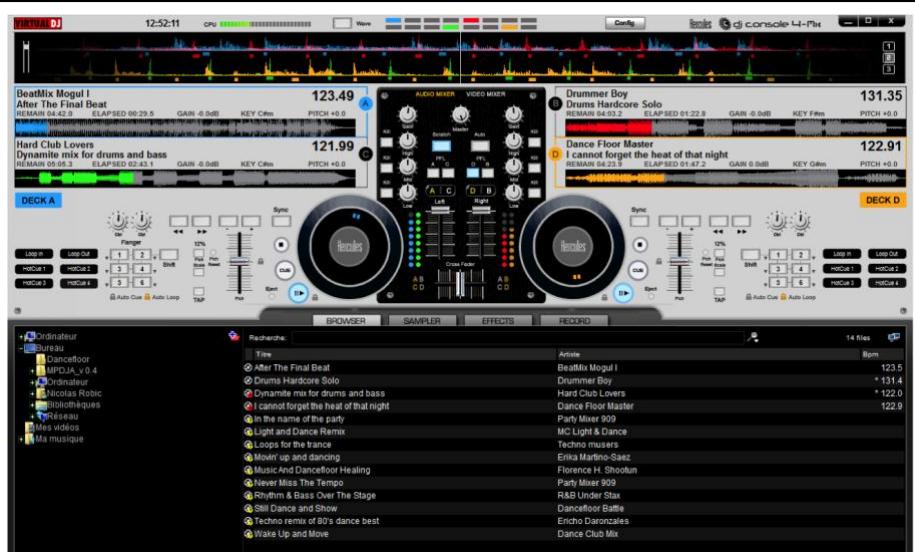Open the RECORD tab
The height and width of the screenshot is (556, 915).
click(x=574, y=321)
